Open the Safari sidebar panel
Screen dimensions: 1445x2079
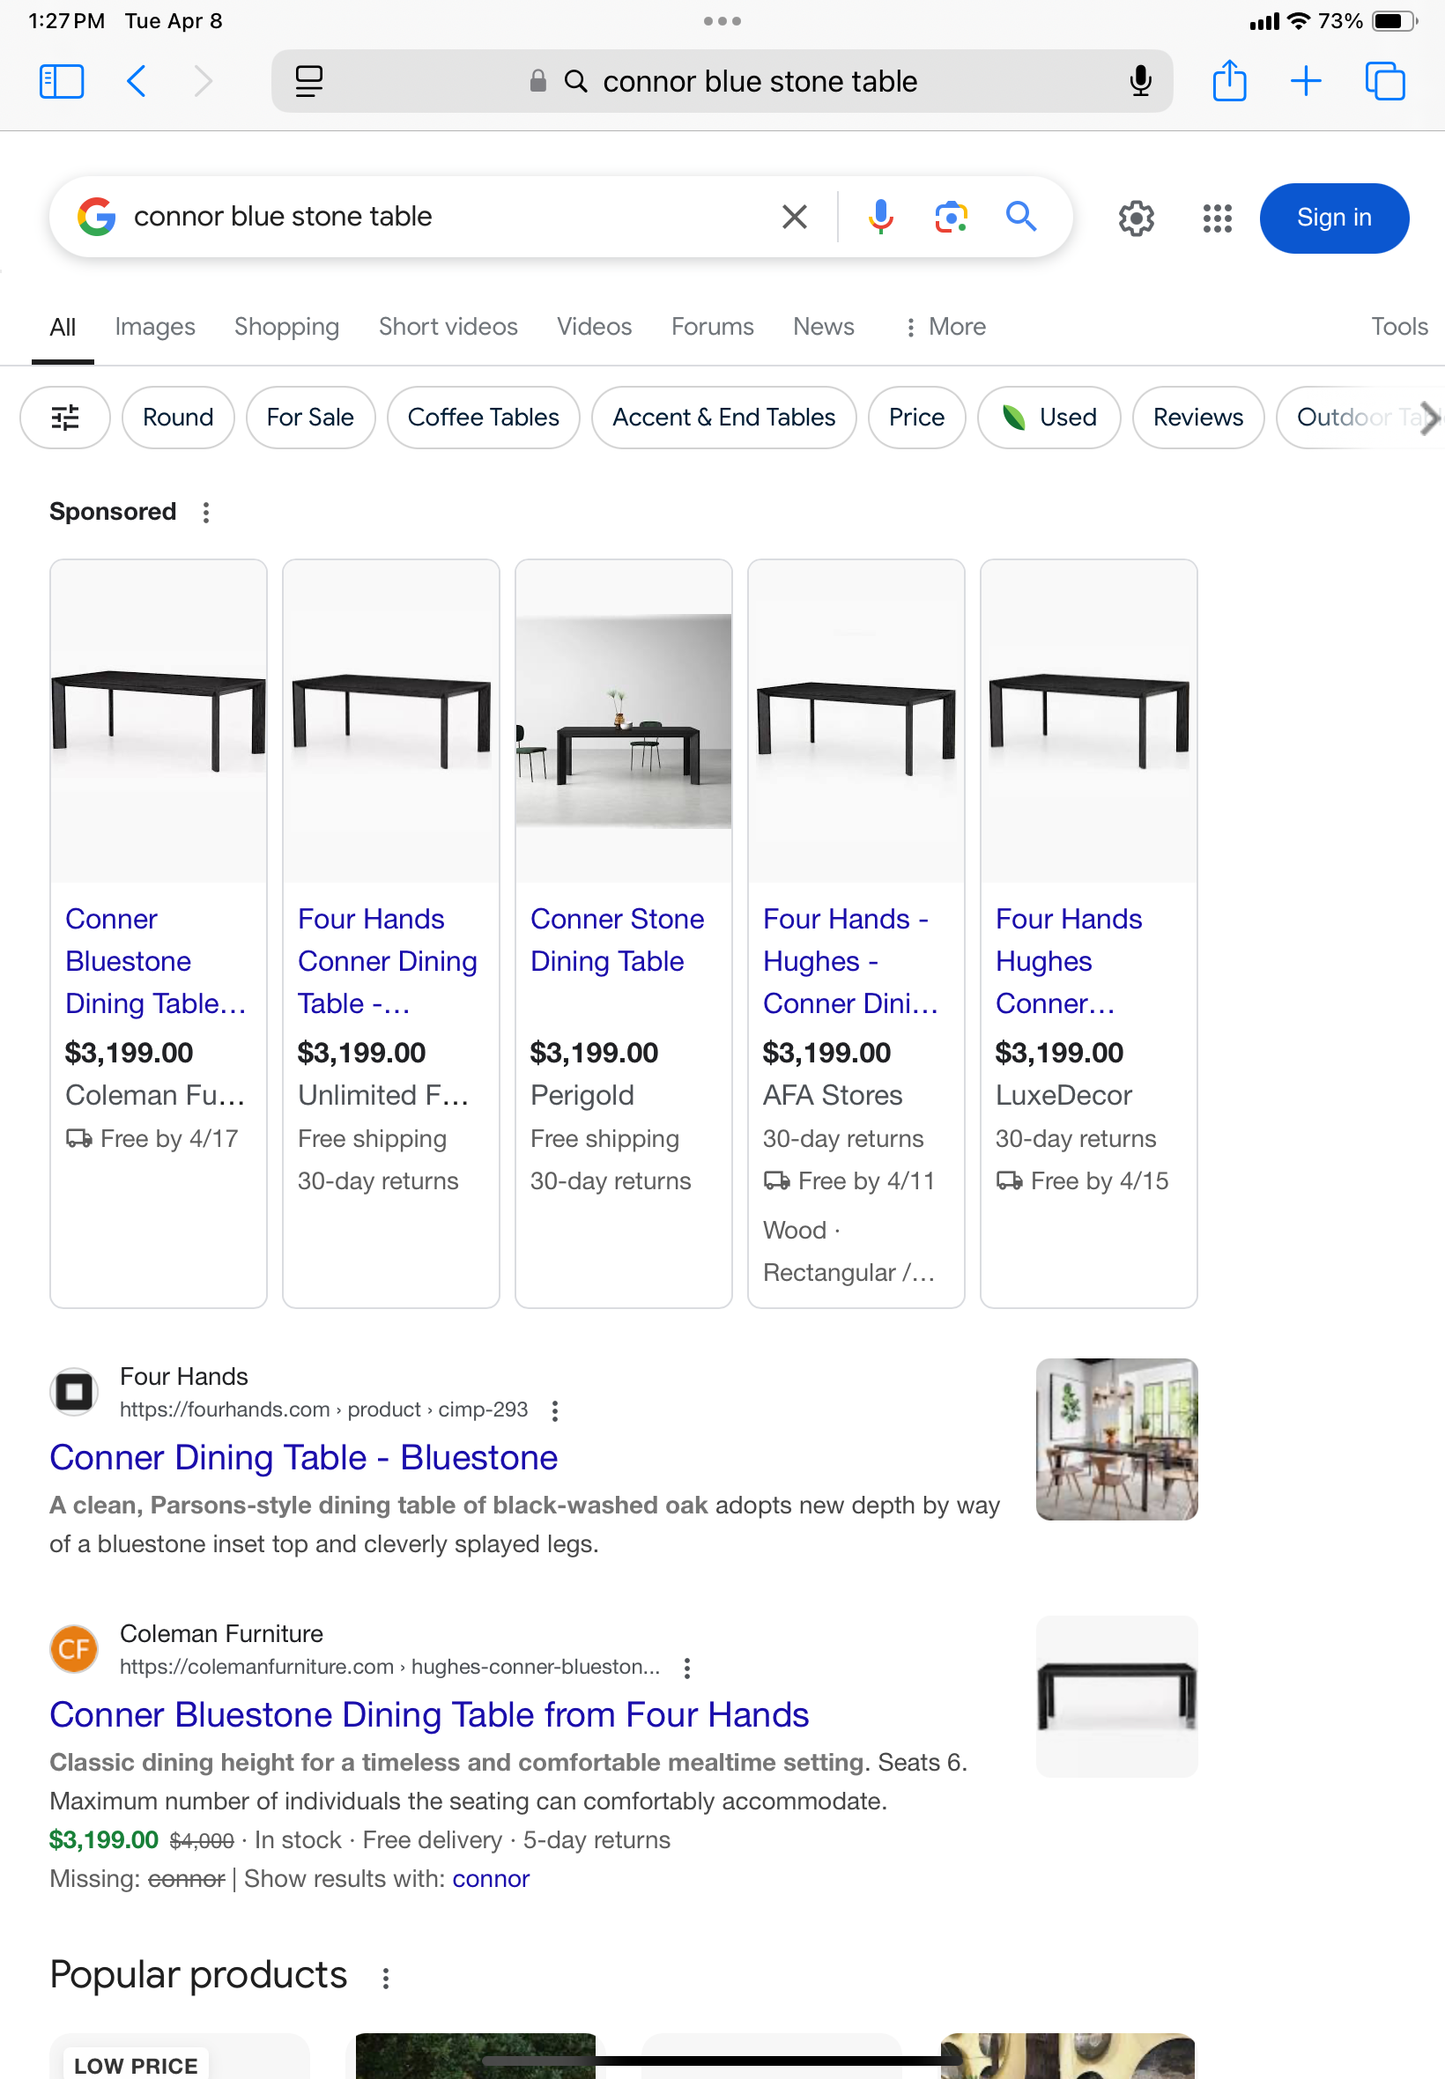click(x=61, y=81)
